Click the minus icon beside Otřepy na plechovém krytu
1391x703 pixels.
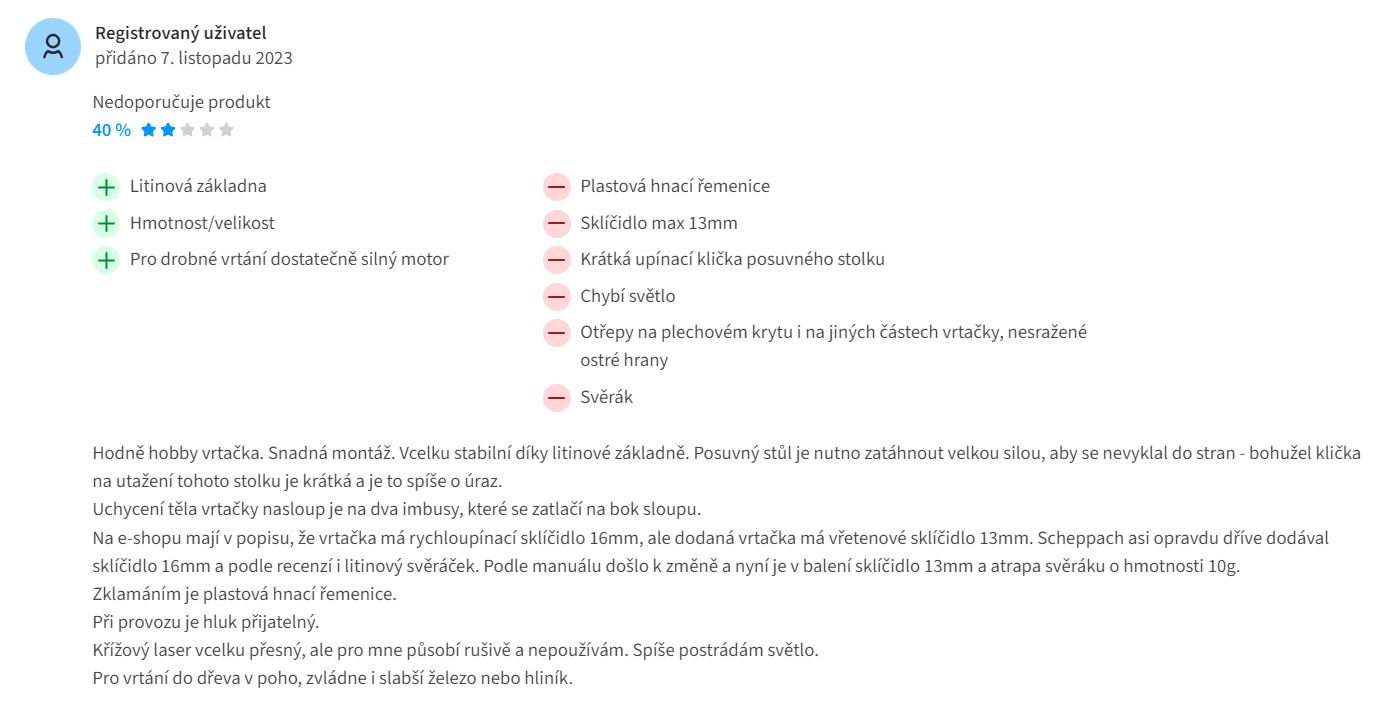pyautogui.click(x=556, y=333)
